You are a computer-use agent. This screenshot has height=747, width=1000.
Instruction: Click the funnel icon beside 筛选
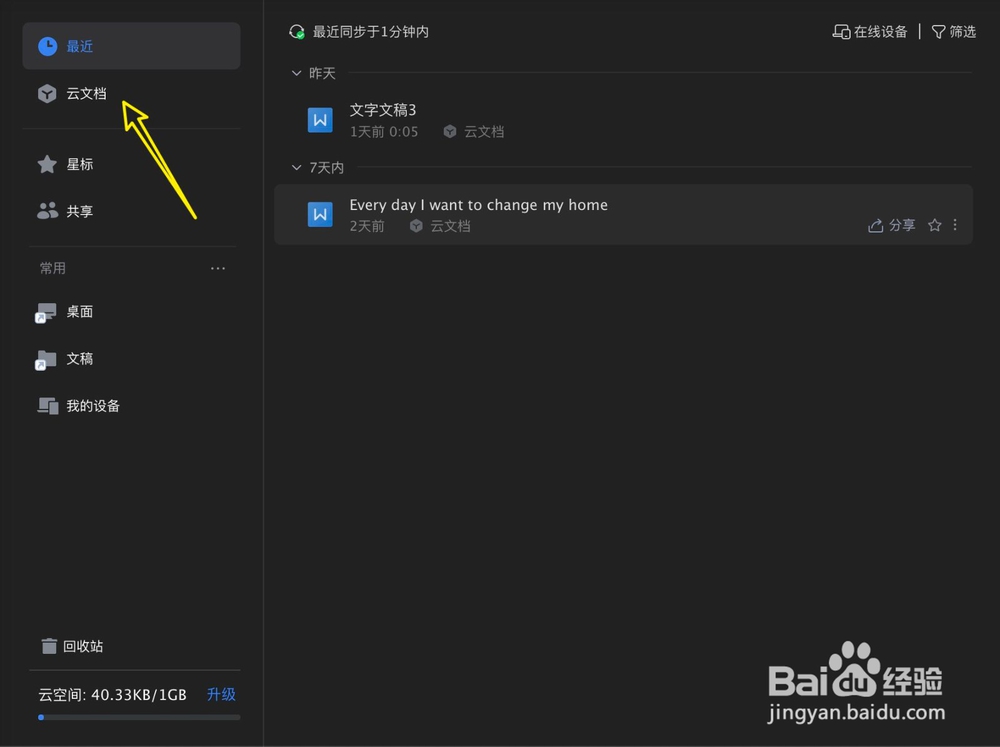point(938,32)
